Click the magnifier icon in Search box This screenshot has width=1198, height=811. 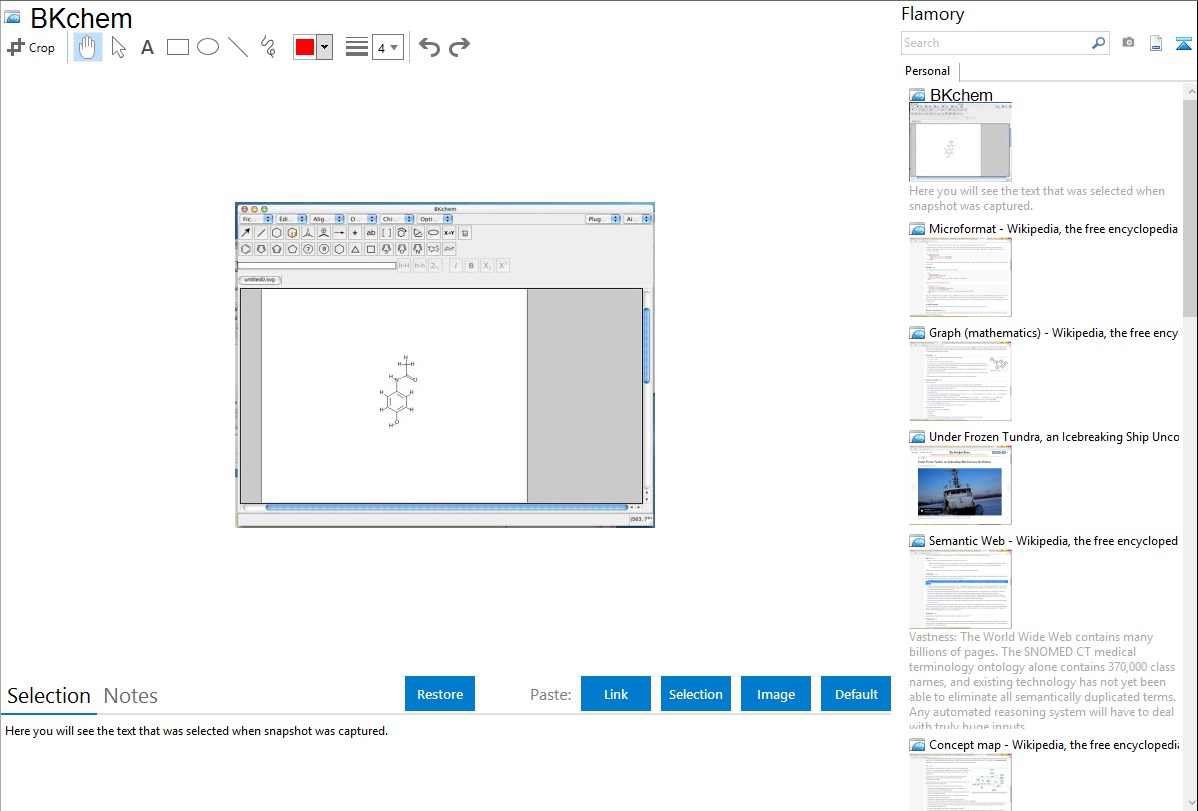tap(1098, 43)
